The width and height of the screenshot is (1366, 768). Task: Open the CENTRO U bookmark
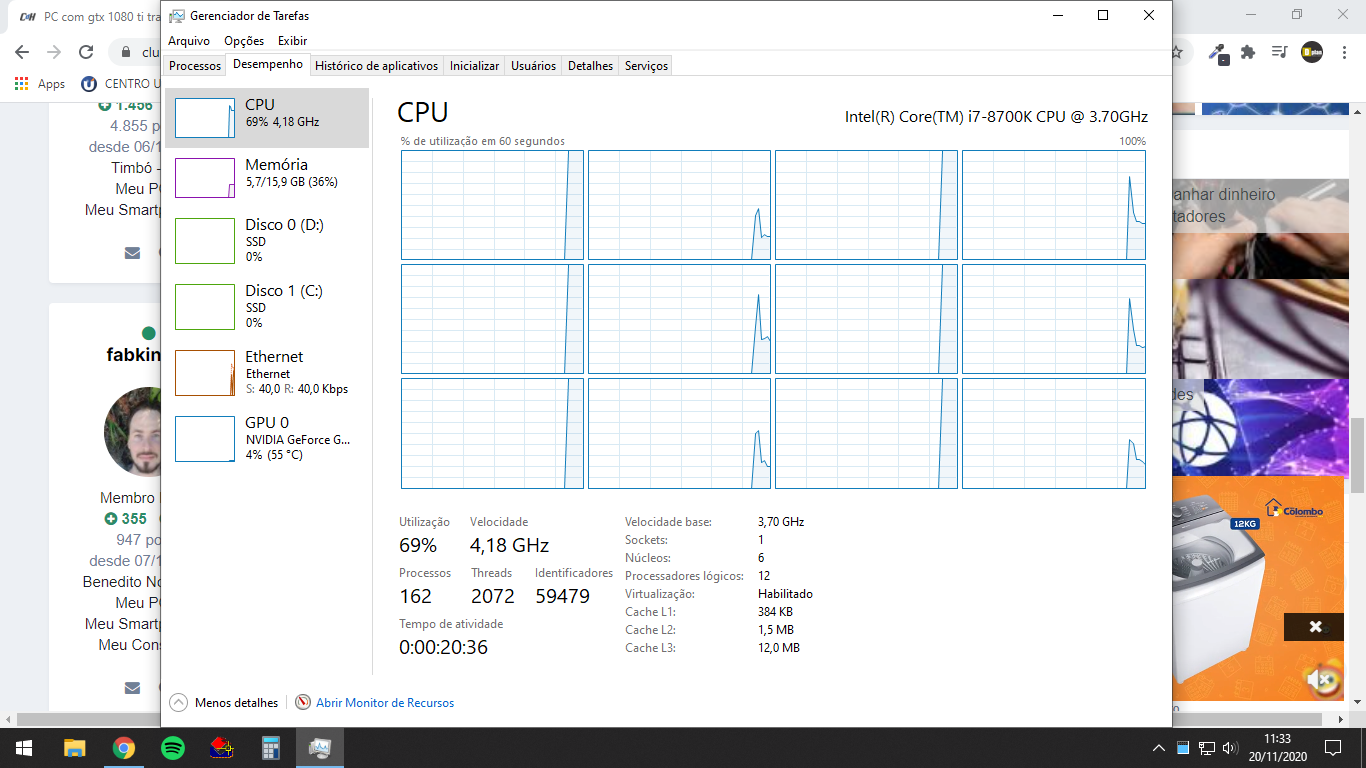120,84
